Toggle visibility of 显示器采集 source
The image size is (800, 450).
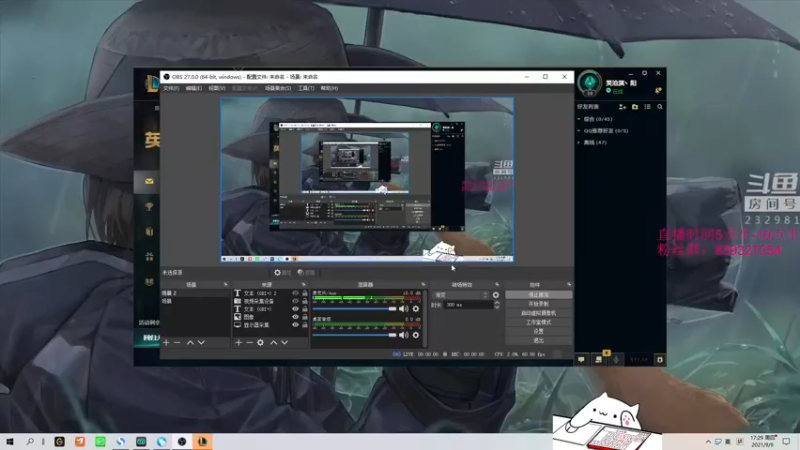click(x=295, y=324)
